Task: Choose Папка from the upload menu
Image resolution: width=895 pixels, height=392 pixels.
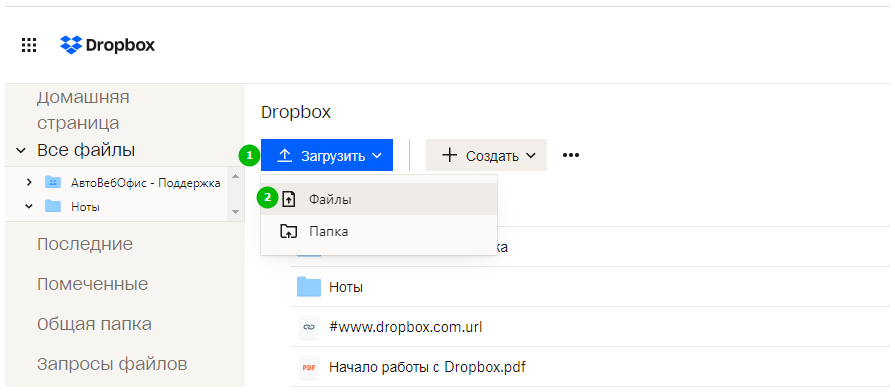Action: [379, 231]
